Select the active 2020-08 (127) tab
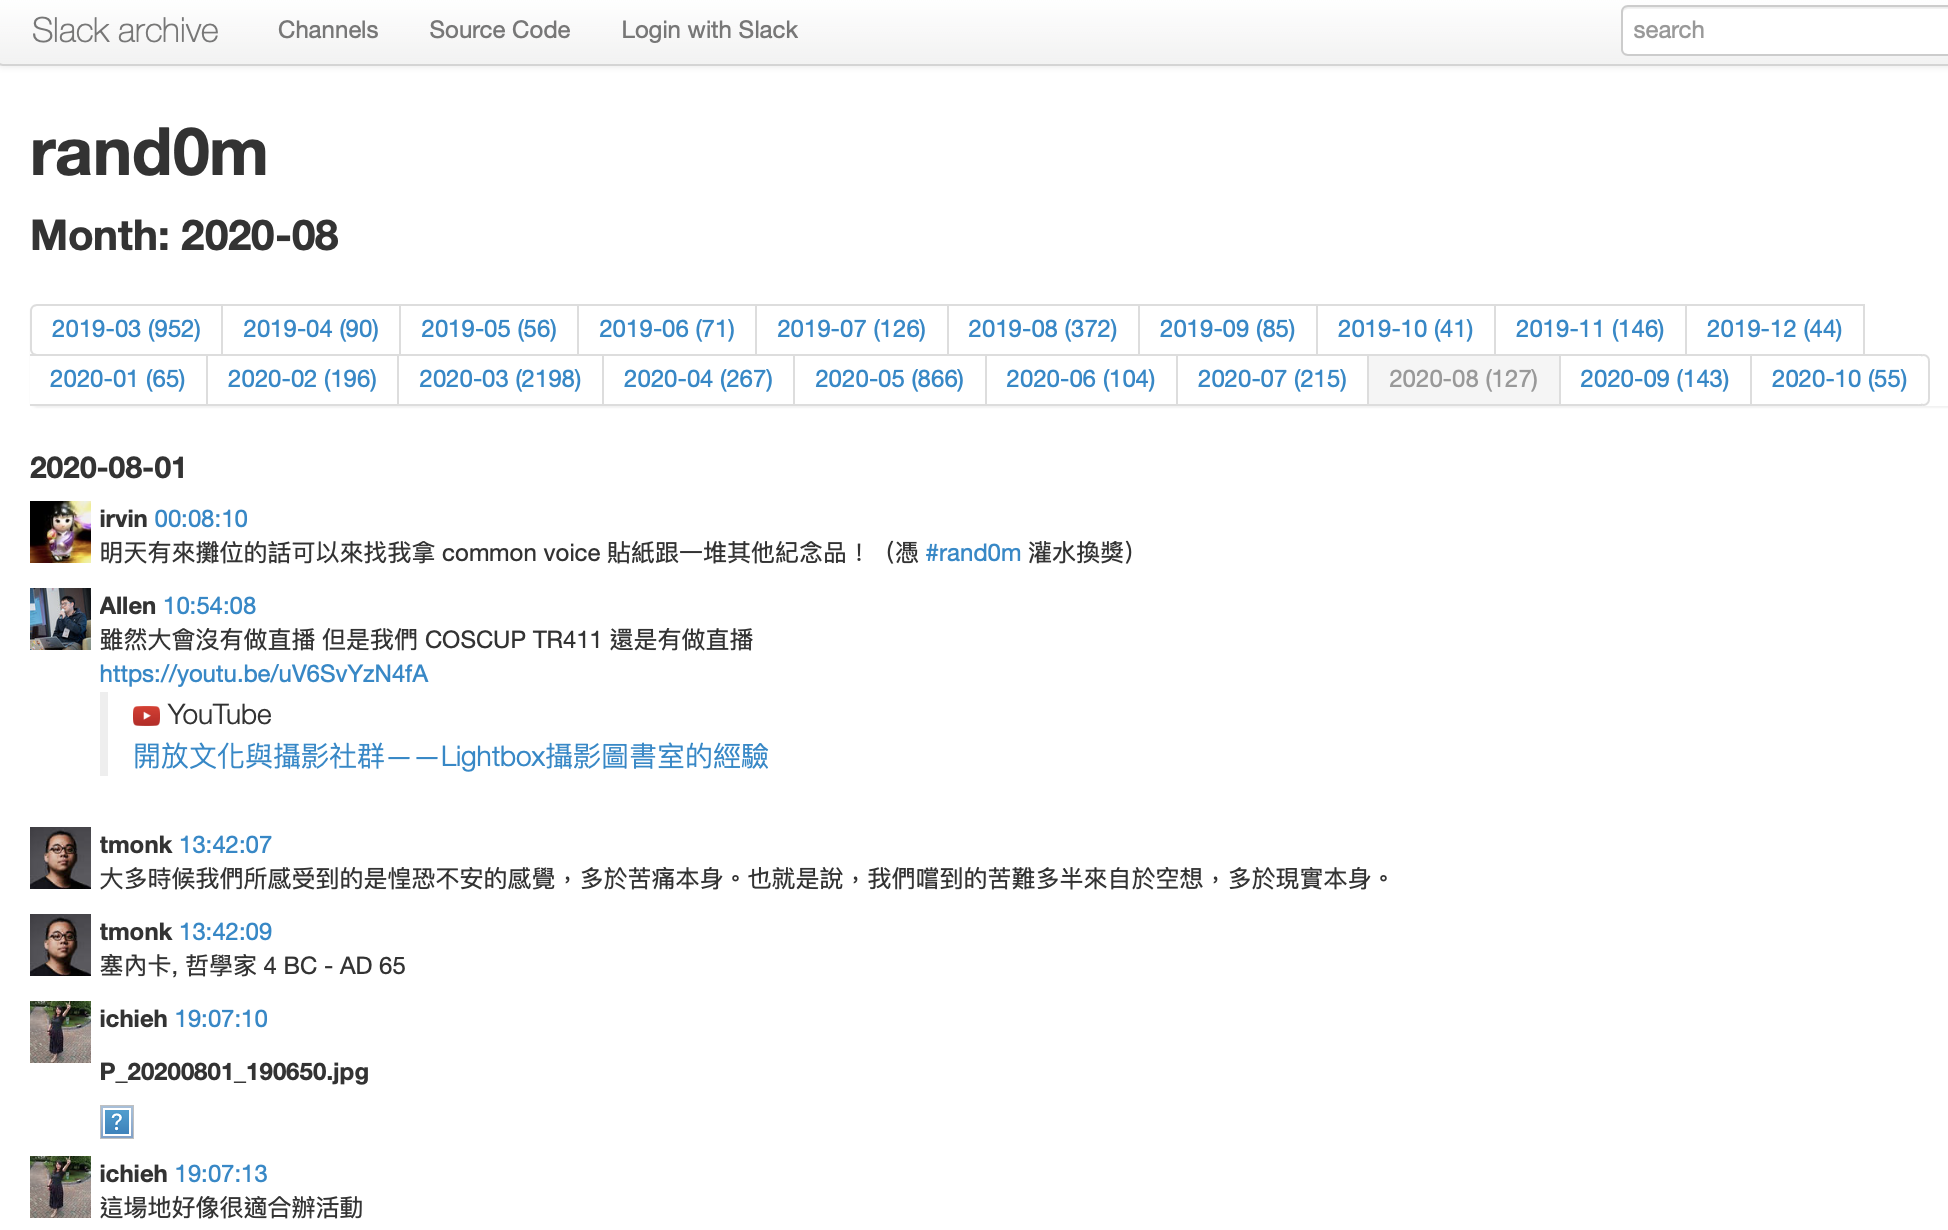 (x=1462, y=379)
